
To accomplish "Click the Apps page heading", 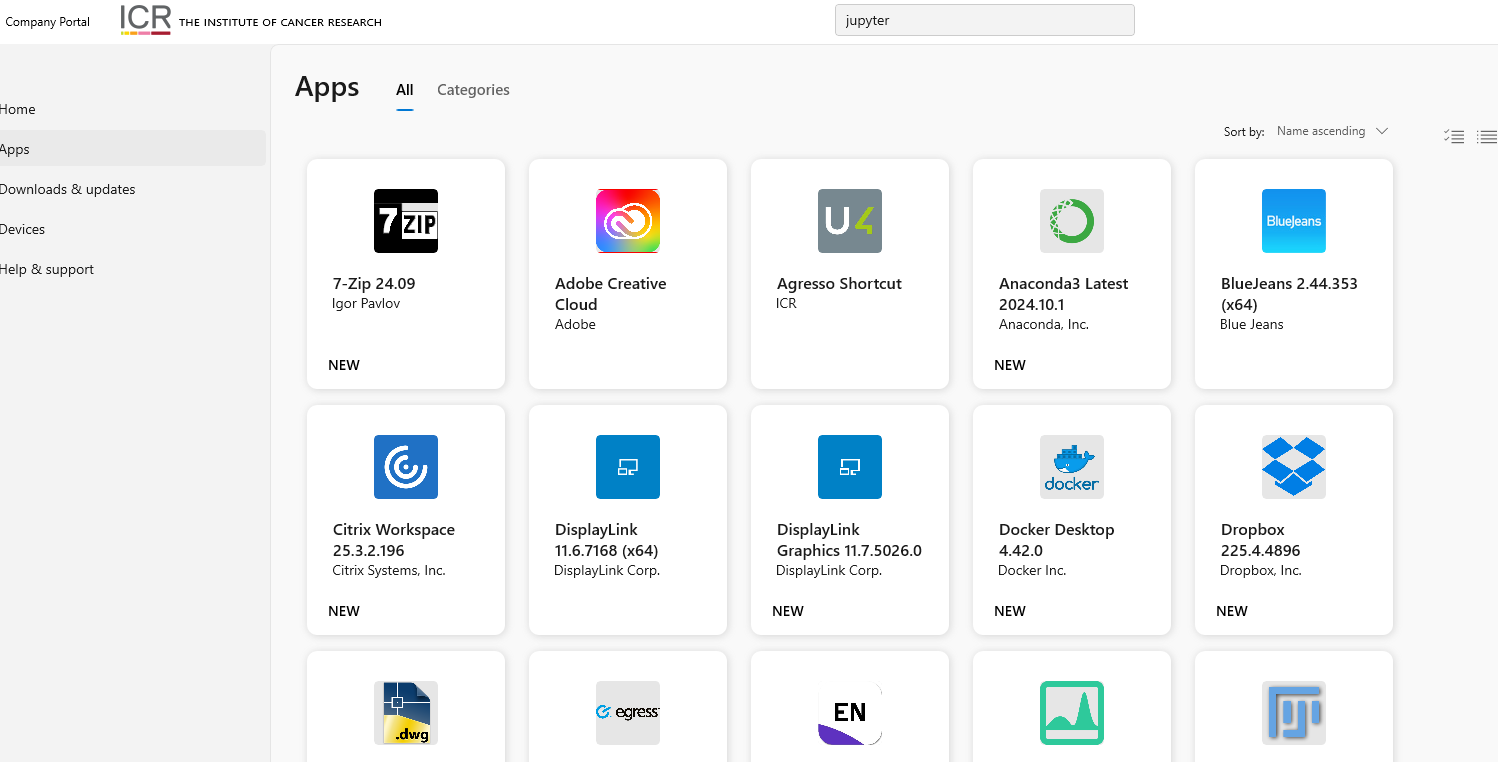I will click(x=327, y=87).
